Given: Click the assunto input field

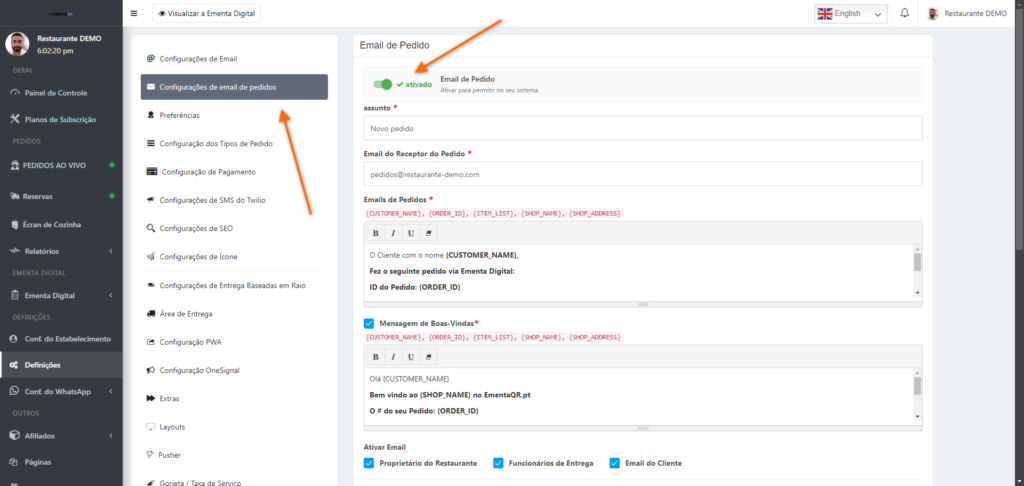Looking at the screenshot, I should coord(642,128).
